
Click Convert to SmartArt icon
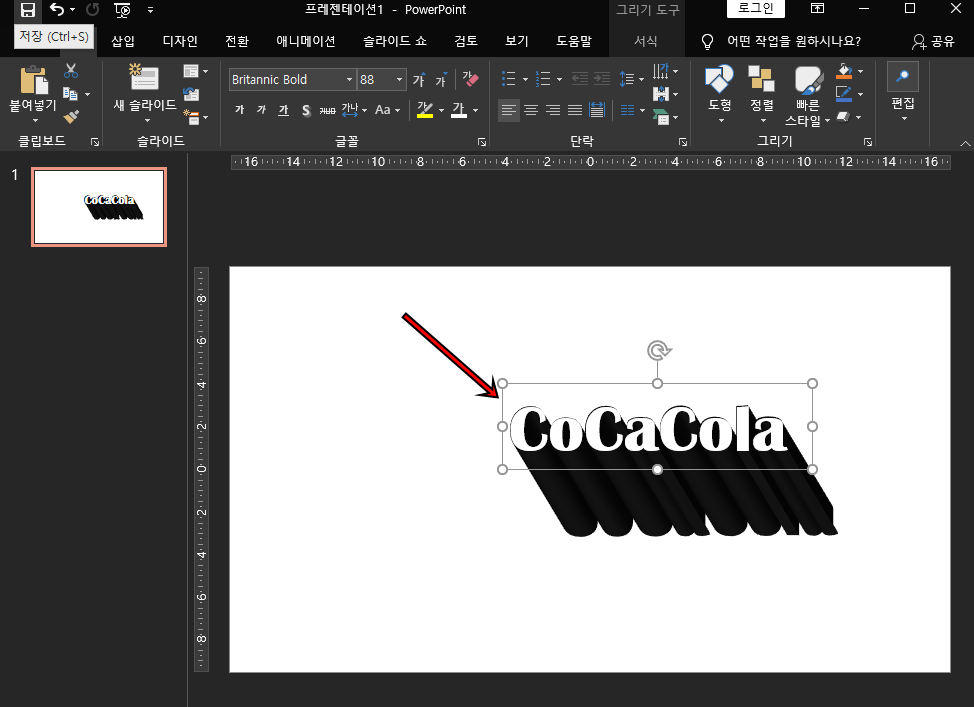pos(661,117)
